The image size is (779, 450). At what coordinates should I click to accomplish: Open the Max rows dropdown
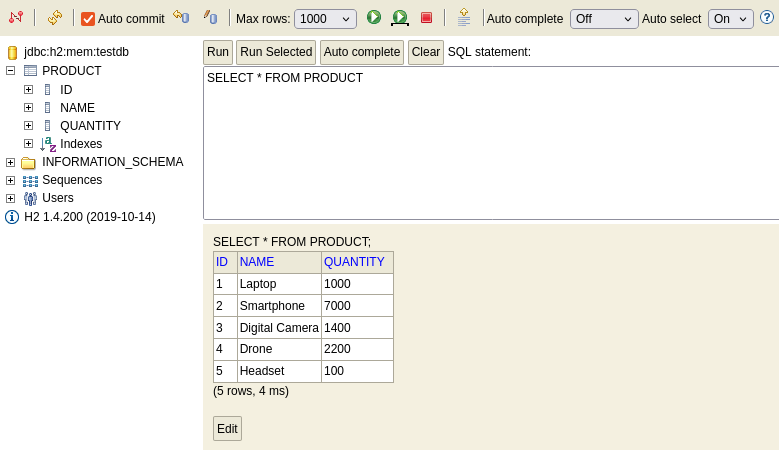pyautogui.click(x=325, y=19)
